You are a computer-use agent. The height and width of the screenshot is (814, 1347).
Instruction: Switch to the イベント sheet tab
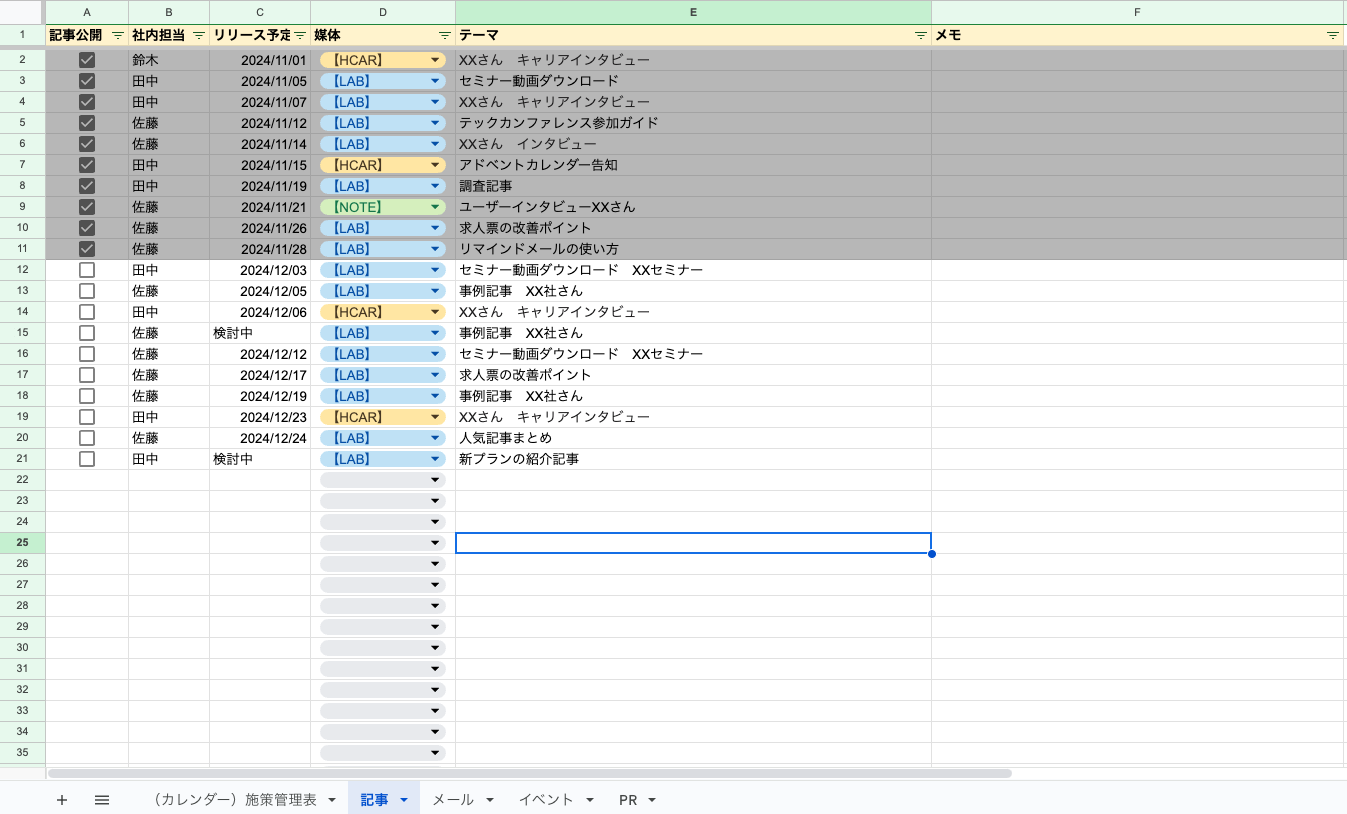[545, 799]
